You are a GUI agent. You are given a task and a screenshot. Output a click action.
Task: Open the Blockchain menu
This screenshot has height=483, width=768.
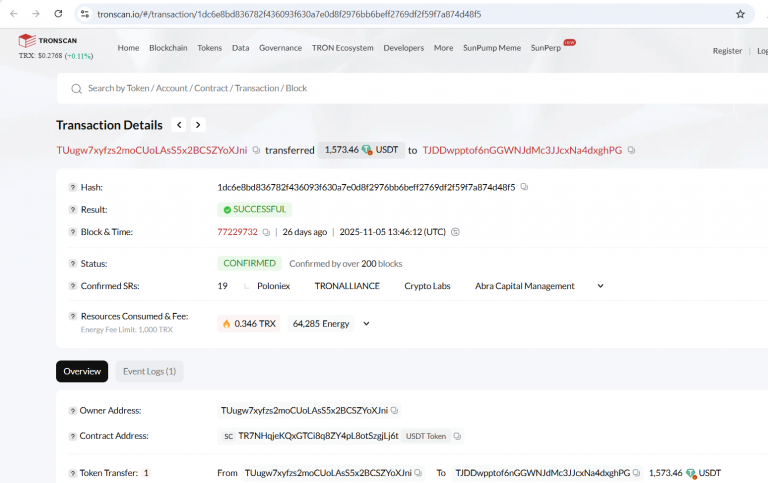[168, 48]
